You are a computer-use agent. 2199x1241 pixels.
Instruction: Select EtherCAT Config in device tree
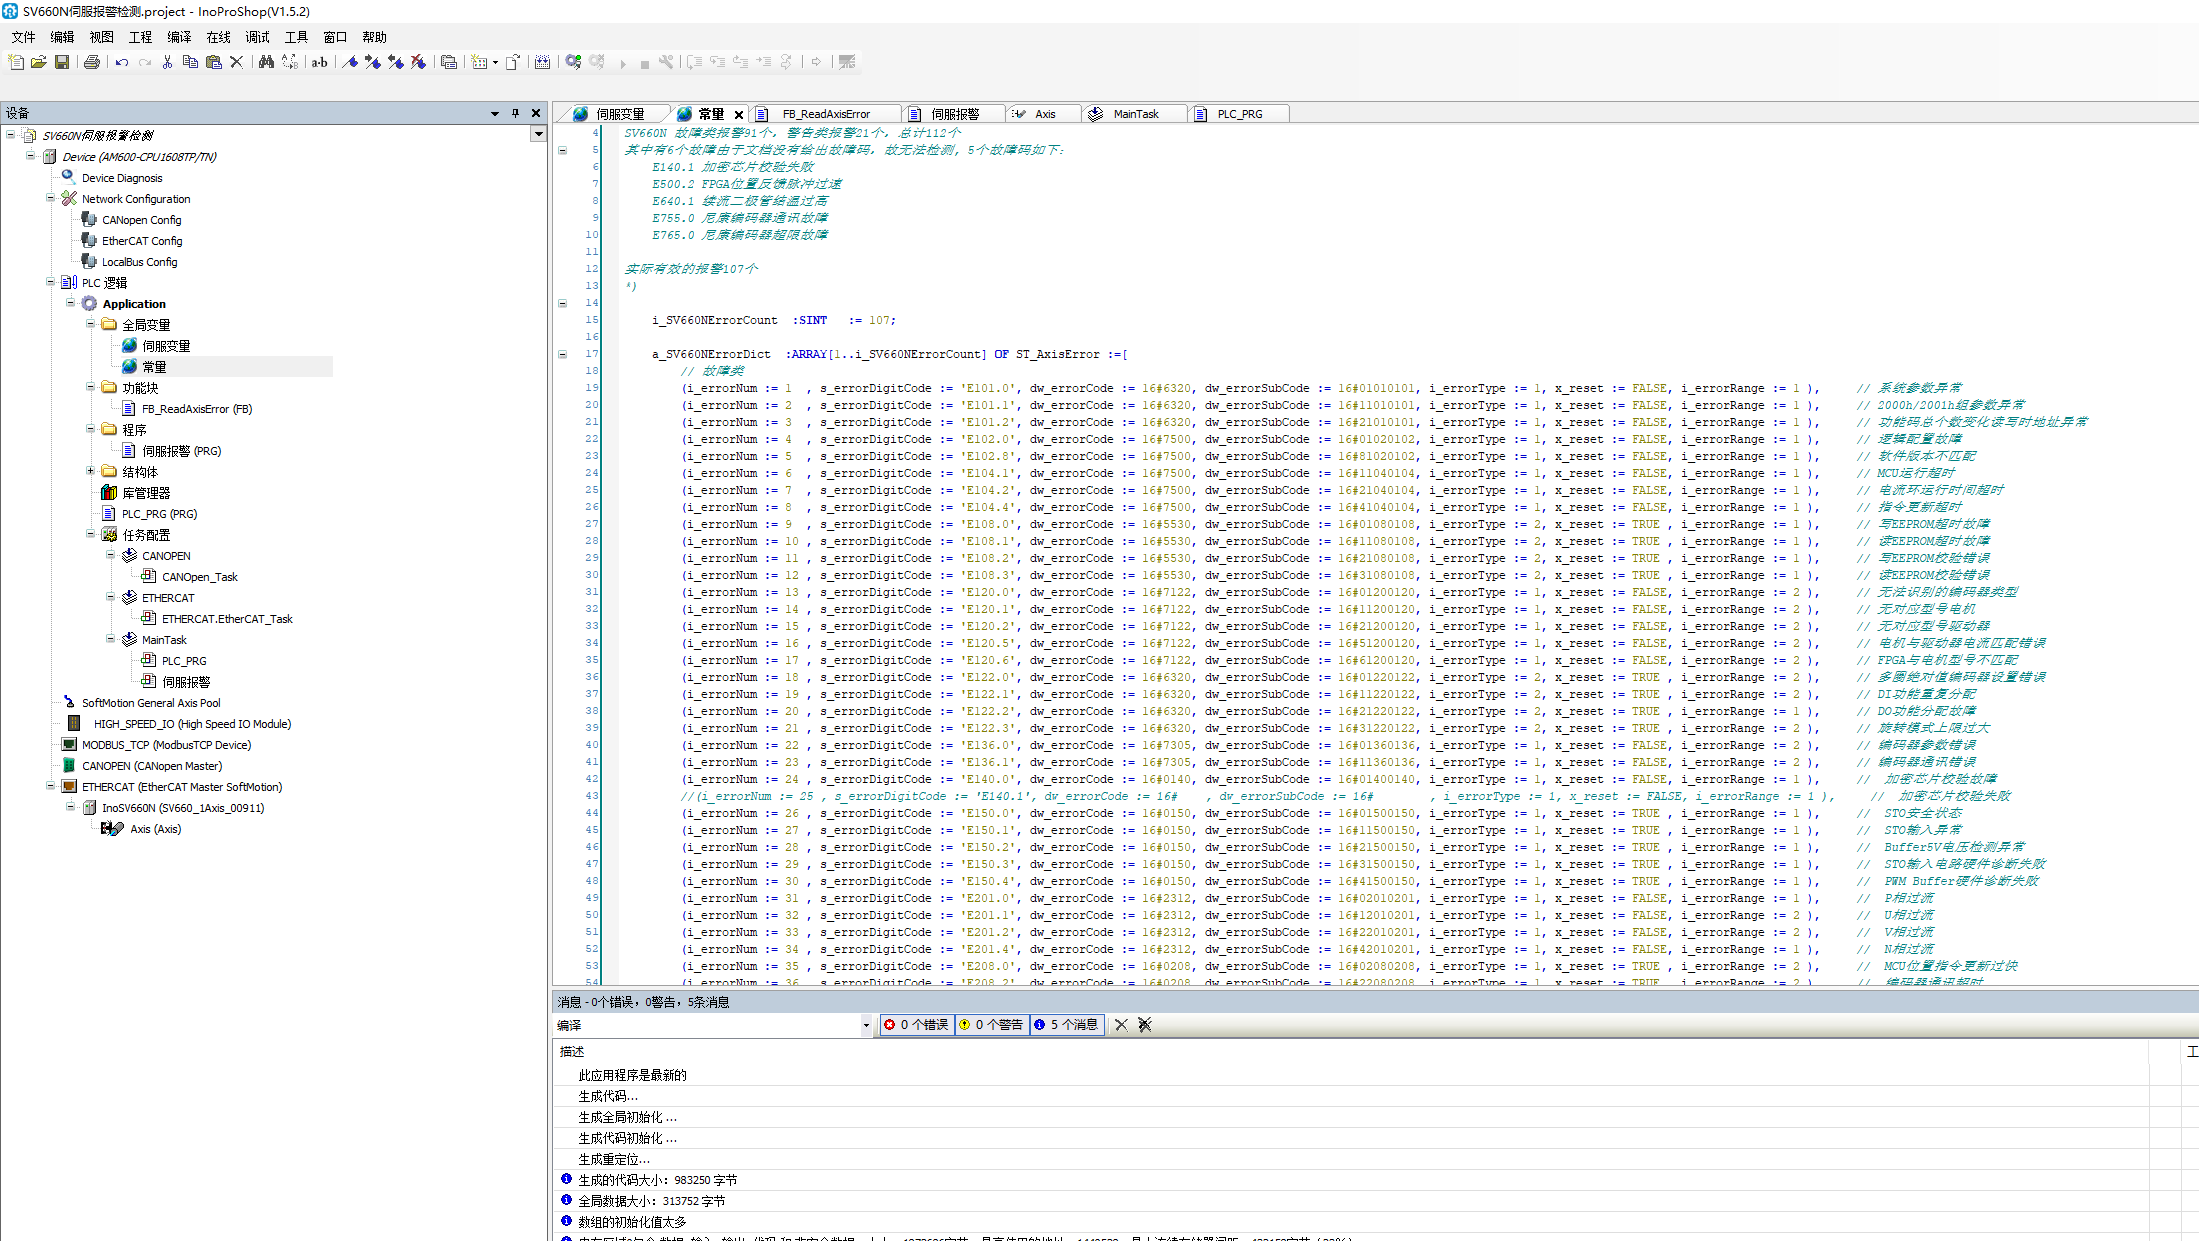[x=142, y=240]
